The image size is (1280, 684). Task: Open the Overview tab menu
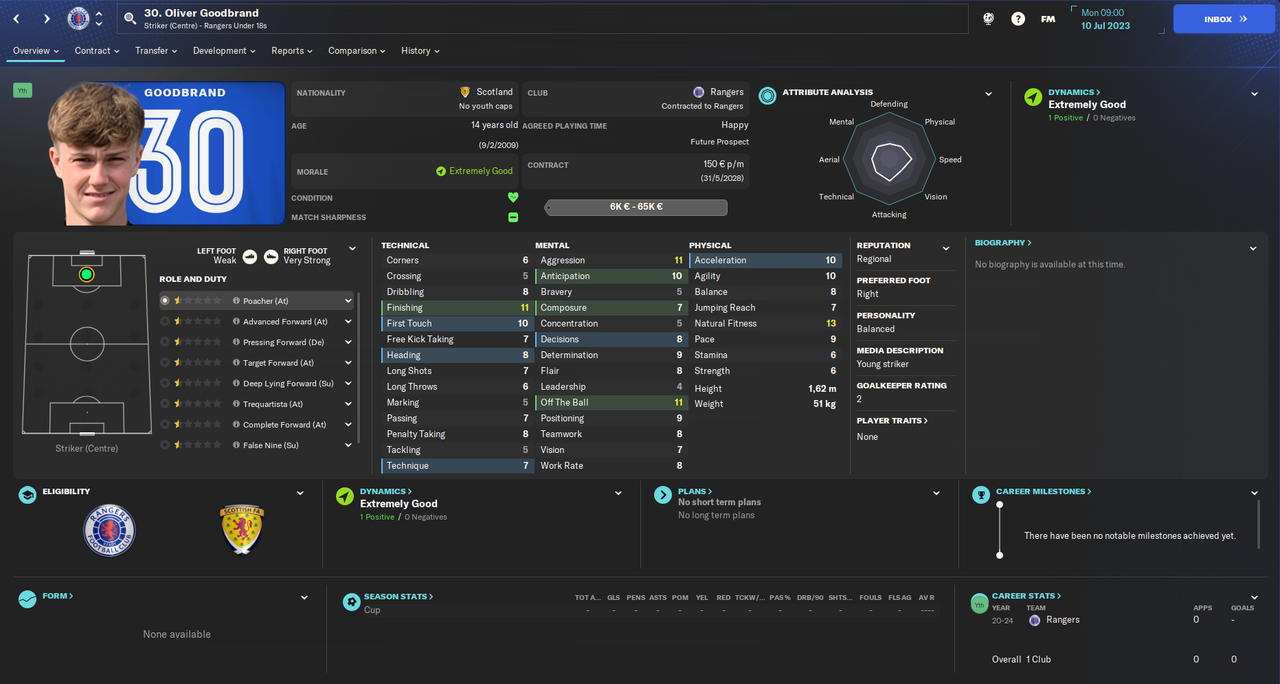pos(36,51)
